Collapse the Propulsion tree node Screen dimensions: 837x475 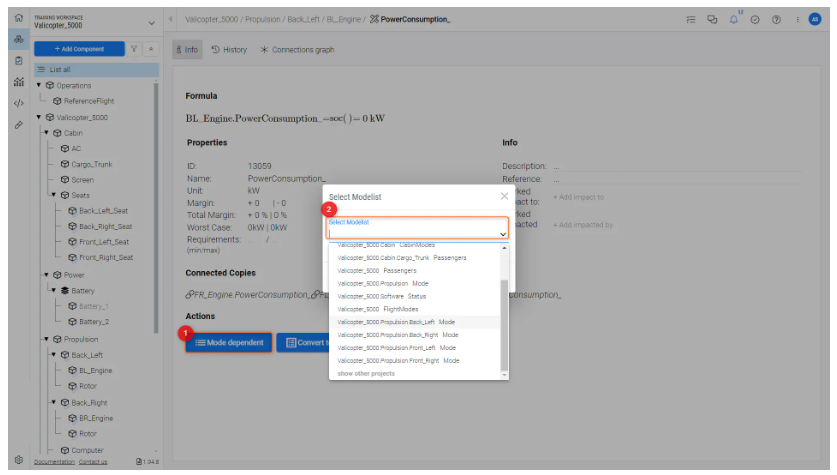(46, 339)
